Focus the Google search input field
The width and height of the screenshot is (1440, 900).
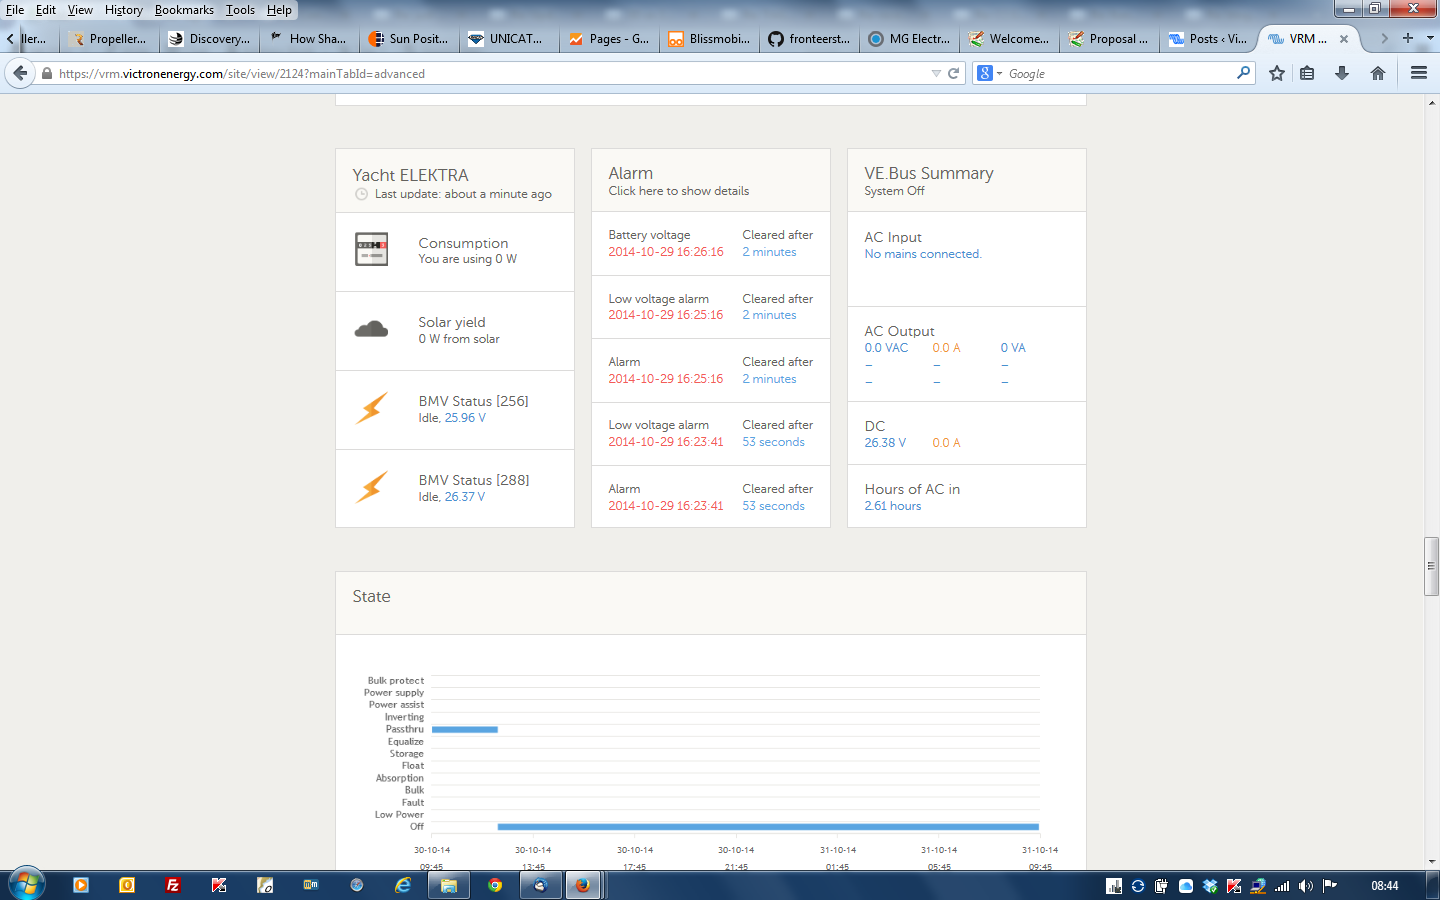click(1118, 73)
